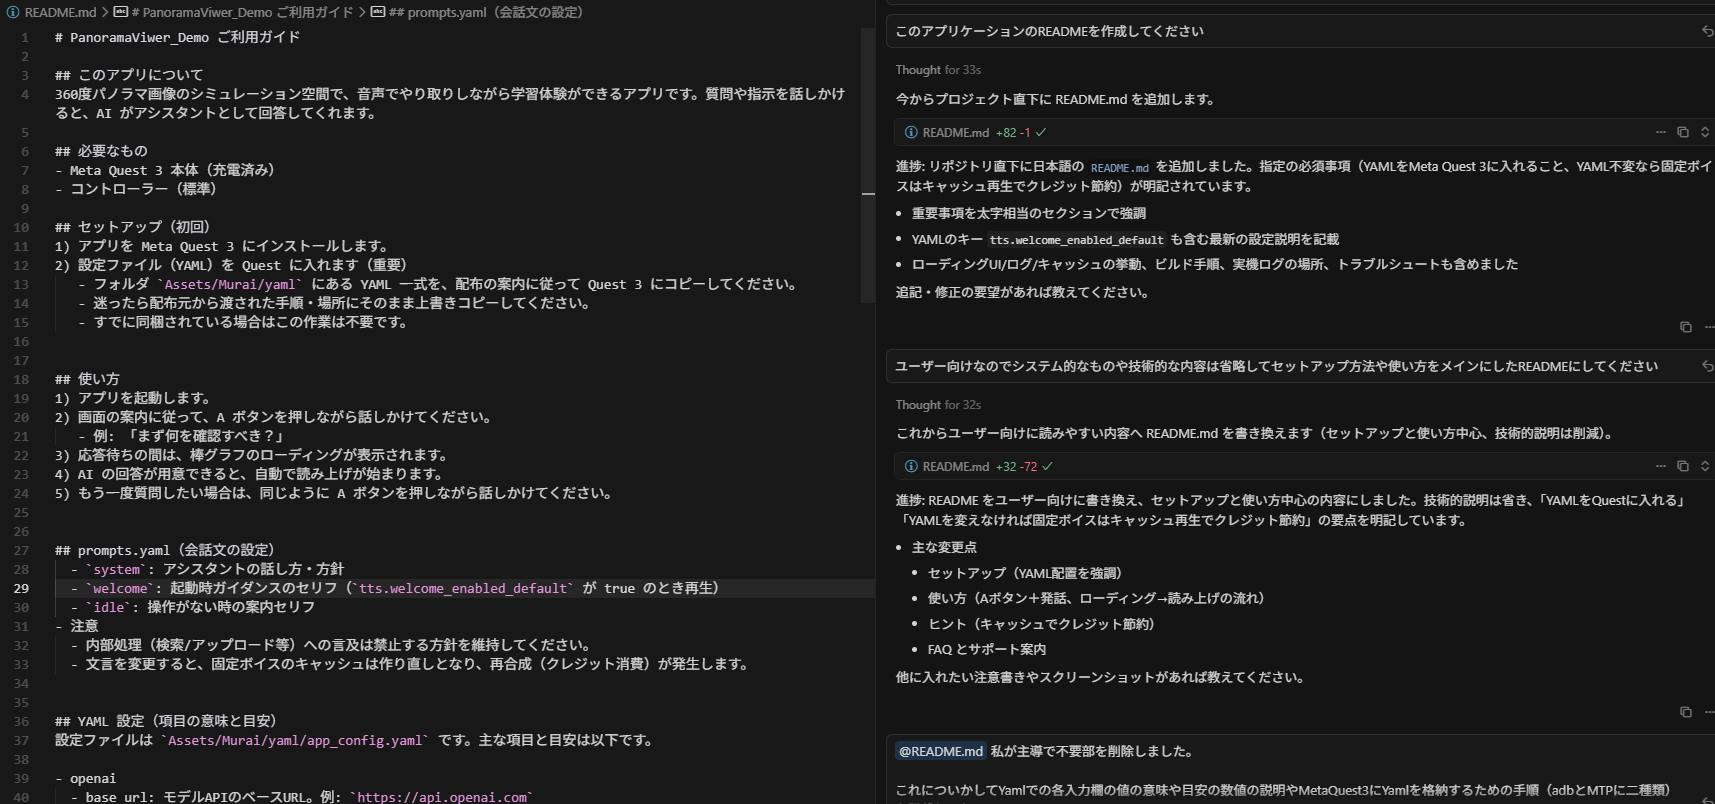Viewport: 1715px width, 804px height.
Task: Click heading '## 必要なもの'
Action: (101, 151)
